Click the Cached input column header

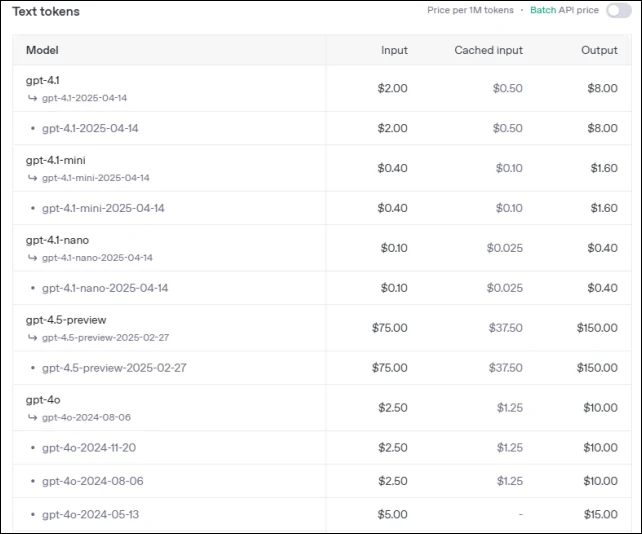tap(488, 50)
